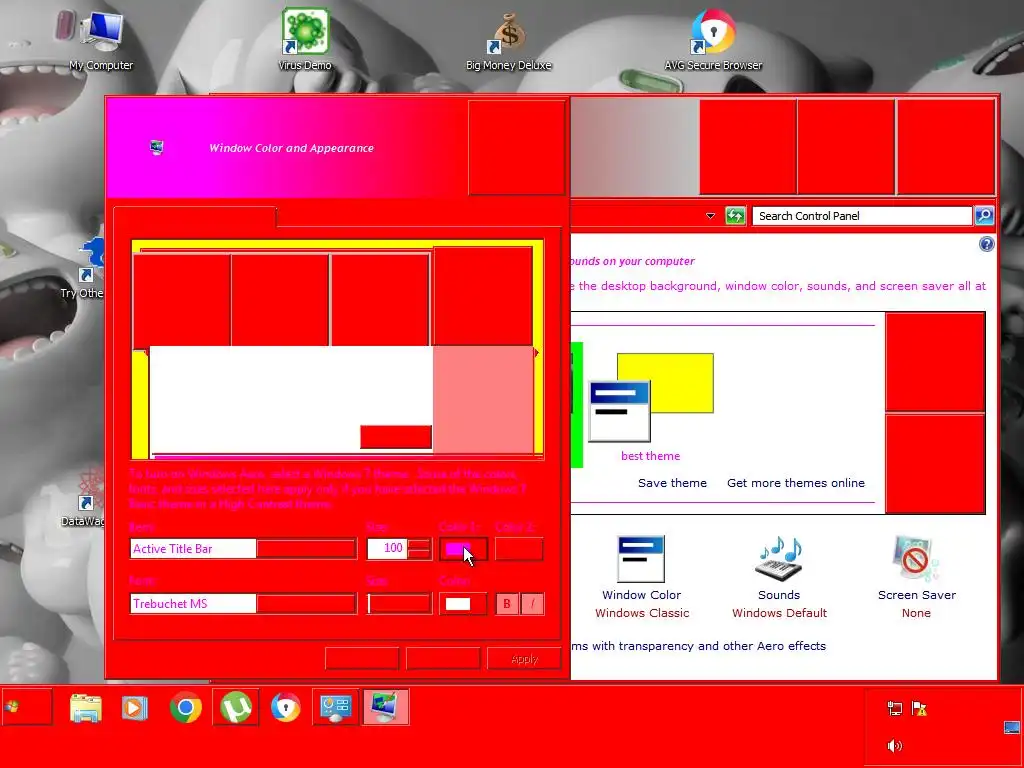
Task: Switch to Control Panel taskbar button
Action: click(x=336, y=707)
